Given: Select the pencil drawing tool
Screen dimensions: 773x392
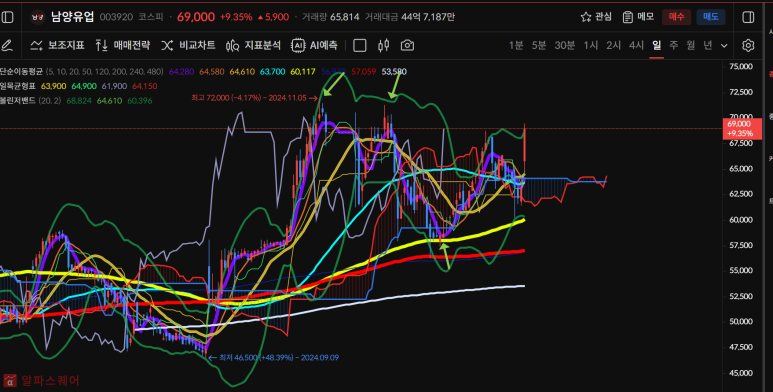Looking at the screenshot, I should [x=7, y=45].
